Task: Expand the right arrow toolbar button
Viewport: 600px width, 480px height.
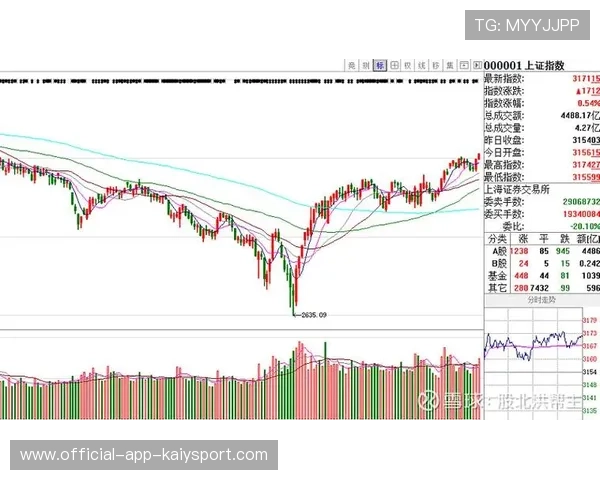Action: point(477,64)
